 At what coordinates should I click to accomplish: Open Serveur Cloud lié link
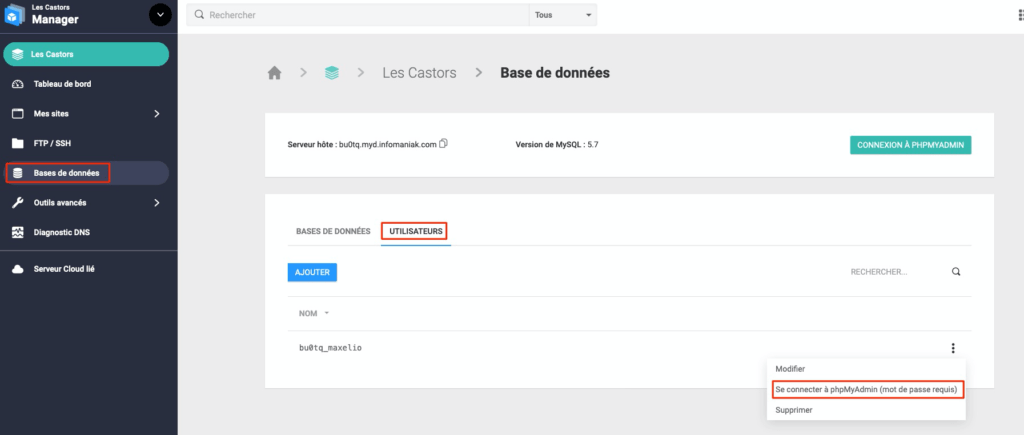64,269
